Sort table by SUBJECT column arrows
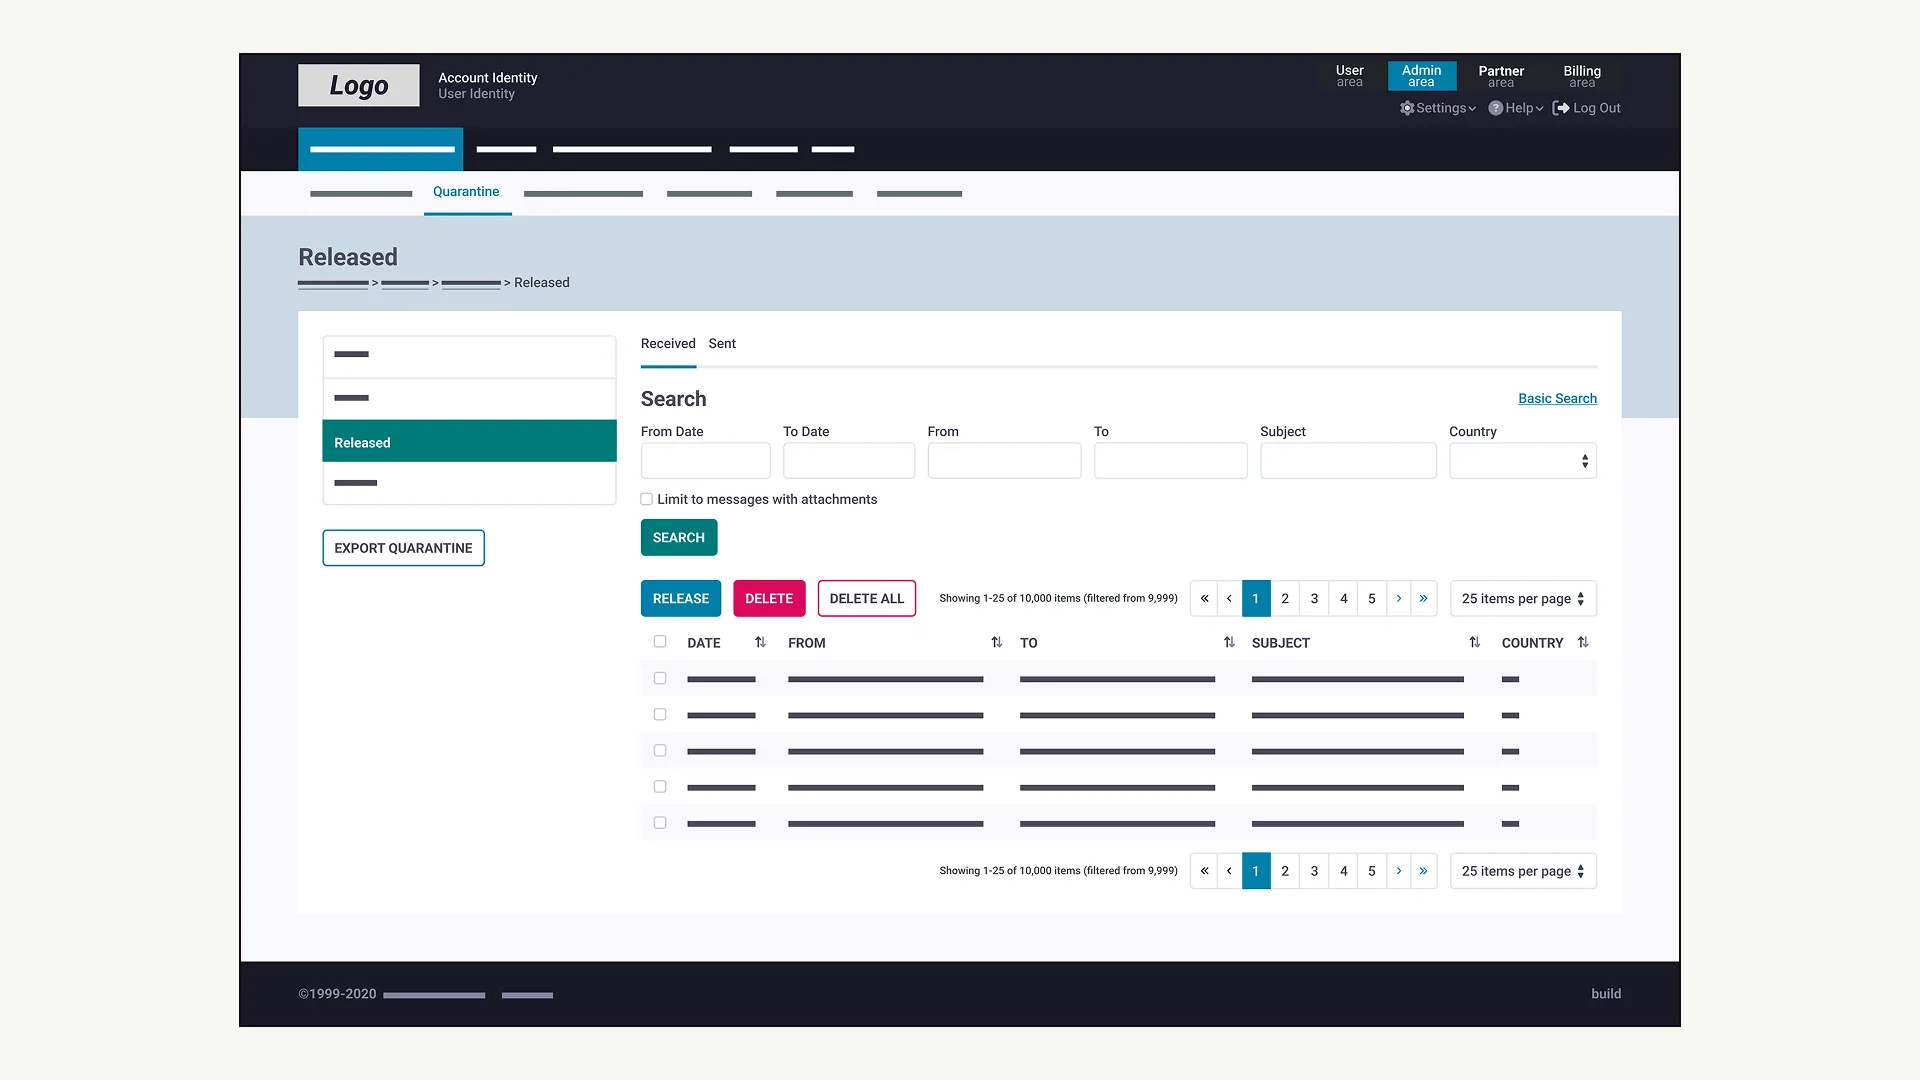The height and width of the screenshot is (1080, 1920). (x=1474, y=642)
